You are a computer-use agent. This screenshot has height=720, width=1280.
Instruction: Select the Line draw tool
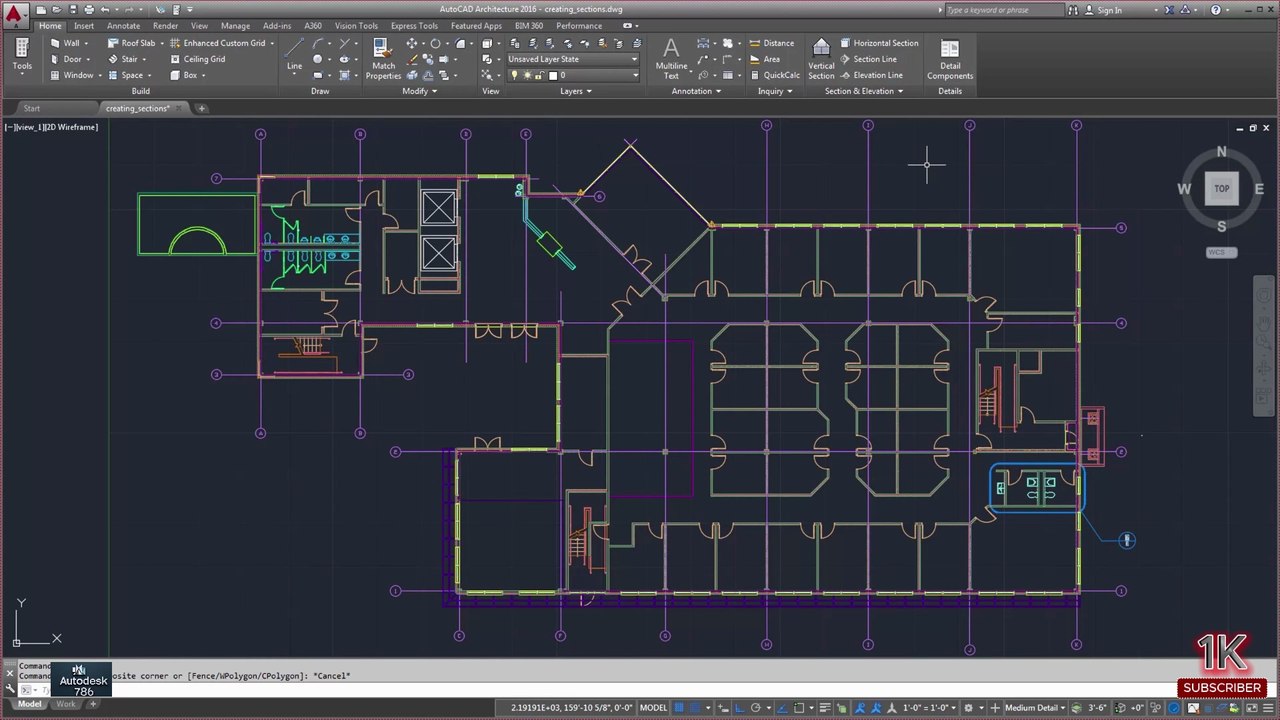click(294, 55)
